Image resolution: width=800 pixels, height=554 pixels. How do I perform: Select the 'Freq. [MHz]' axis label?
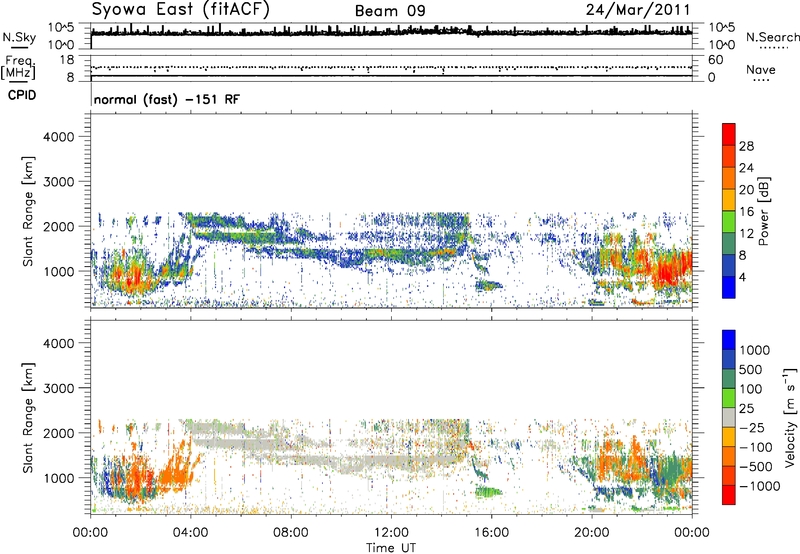click(x=18, y=68)
